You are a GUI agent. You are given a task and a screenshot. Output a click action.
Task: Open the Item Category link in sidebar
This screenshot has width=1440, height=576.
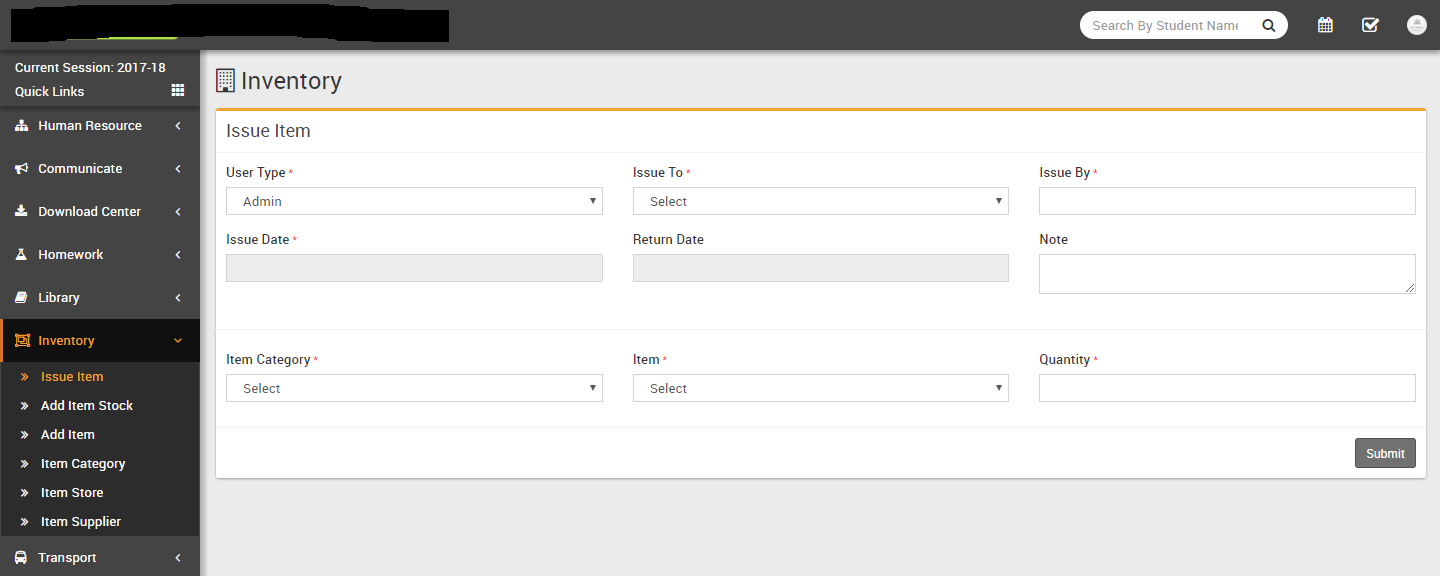click(82, 464)
